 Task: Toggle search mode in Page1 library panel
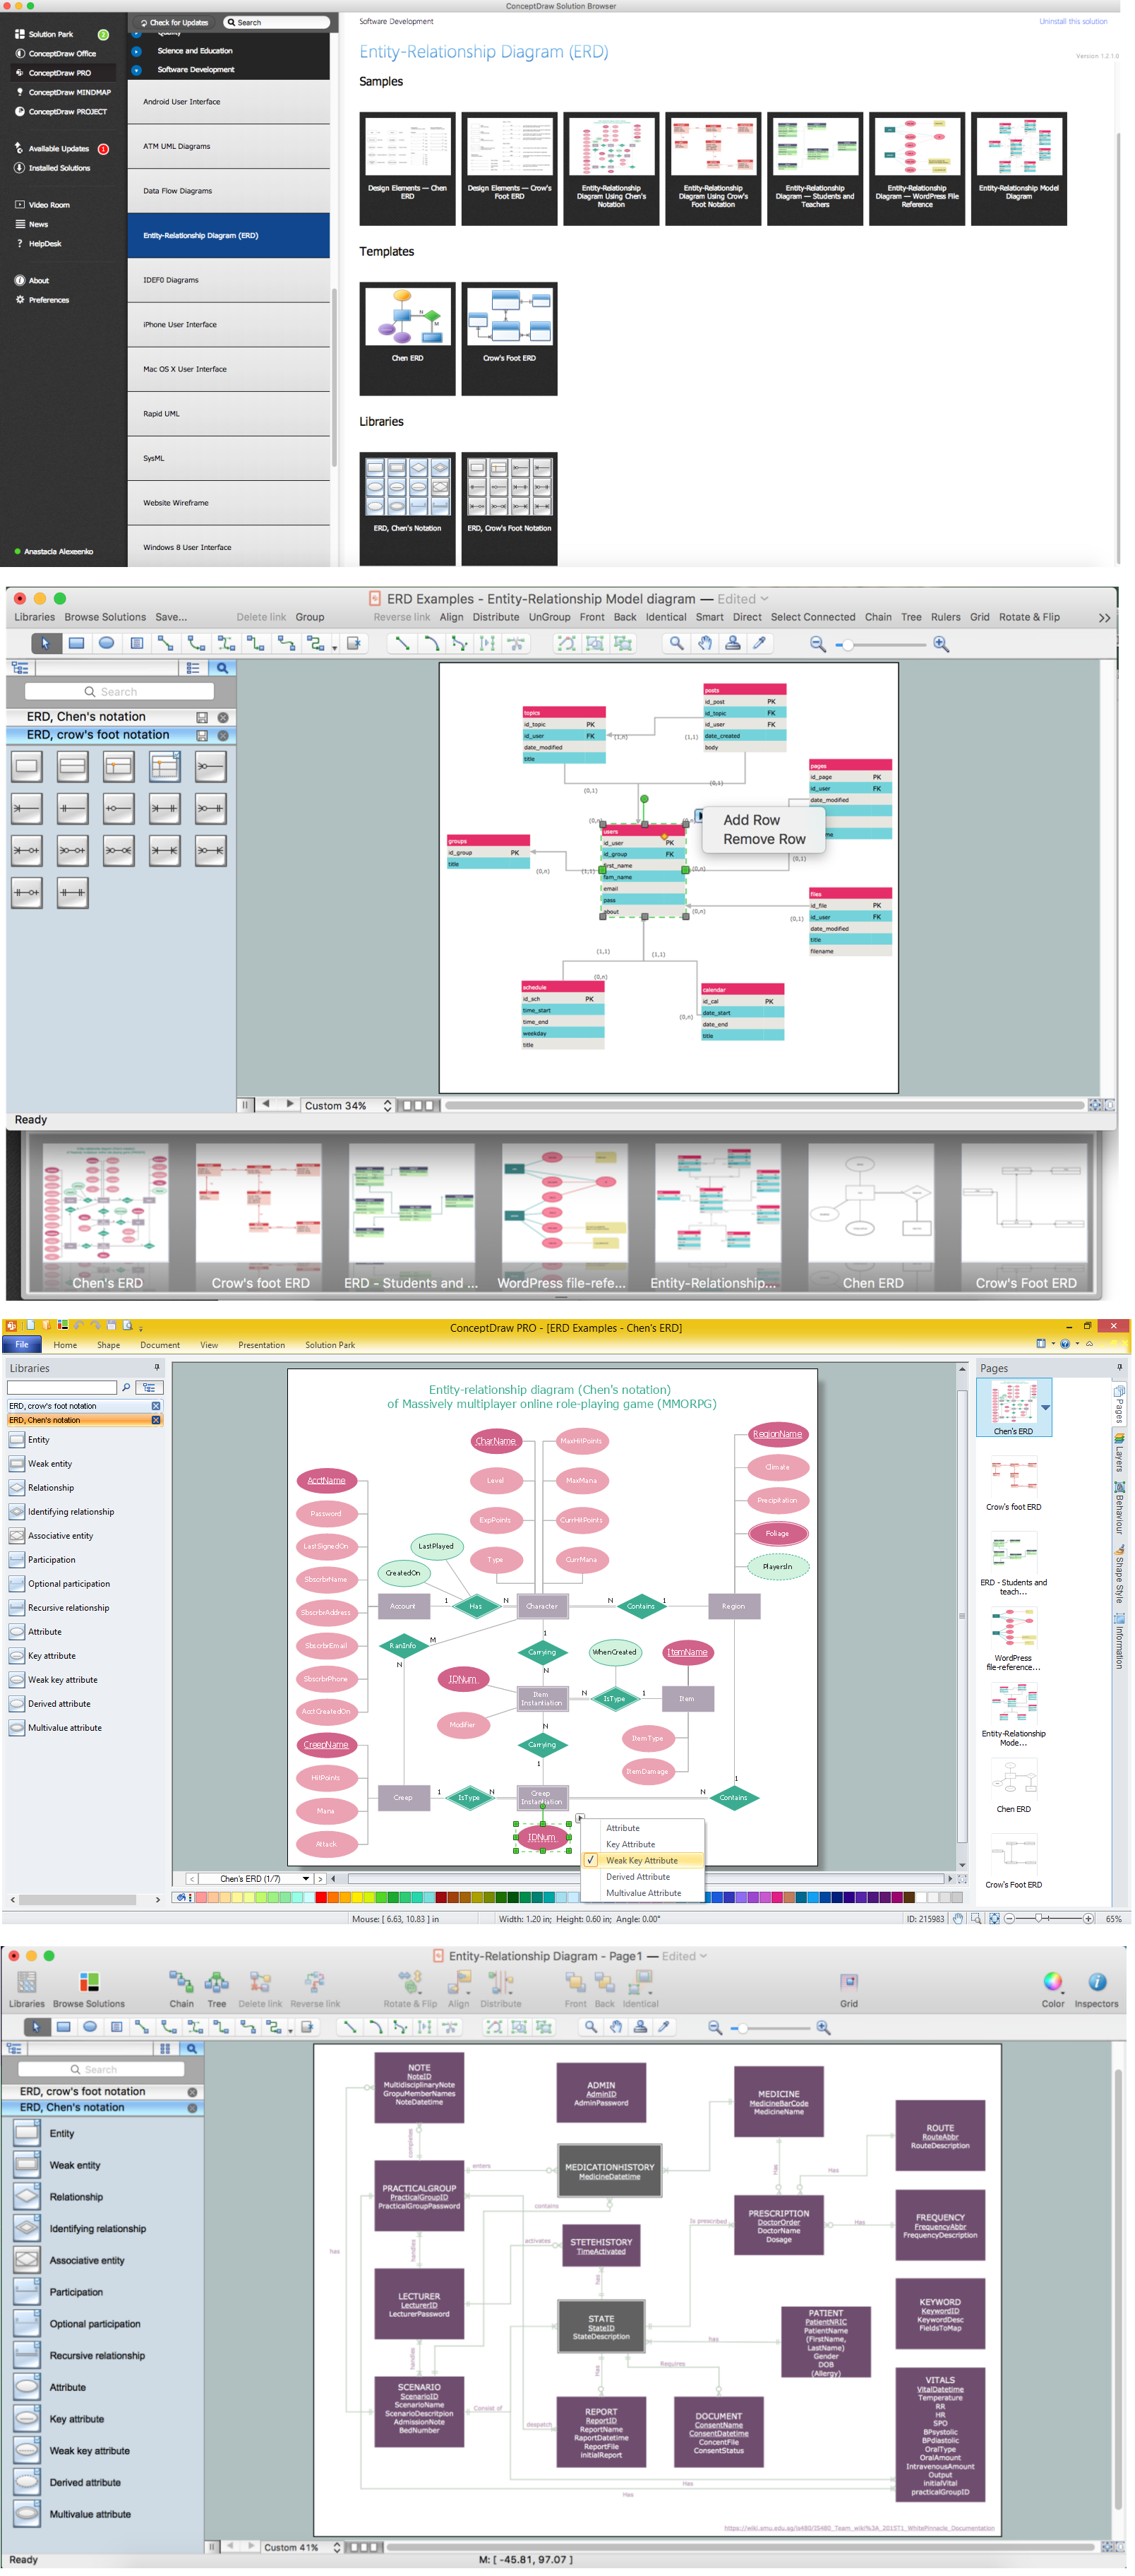point(191,2049)
